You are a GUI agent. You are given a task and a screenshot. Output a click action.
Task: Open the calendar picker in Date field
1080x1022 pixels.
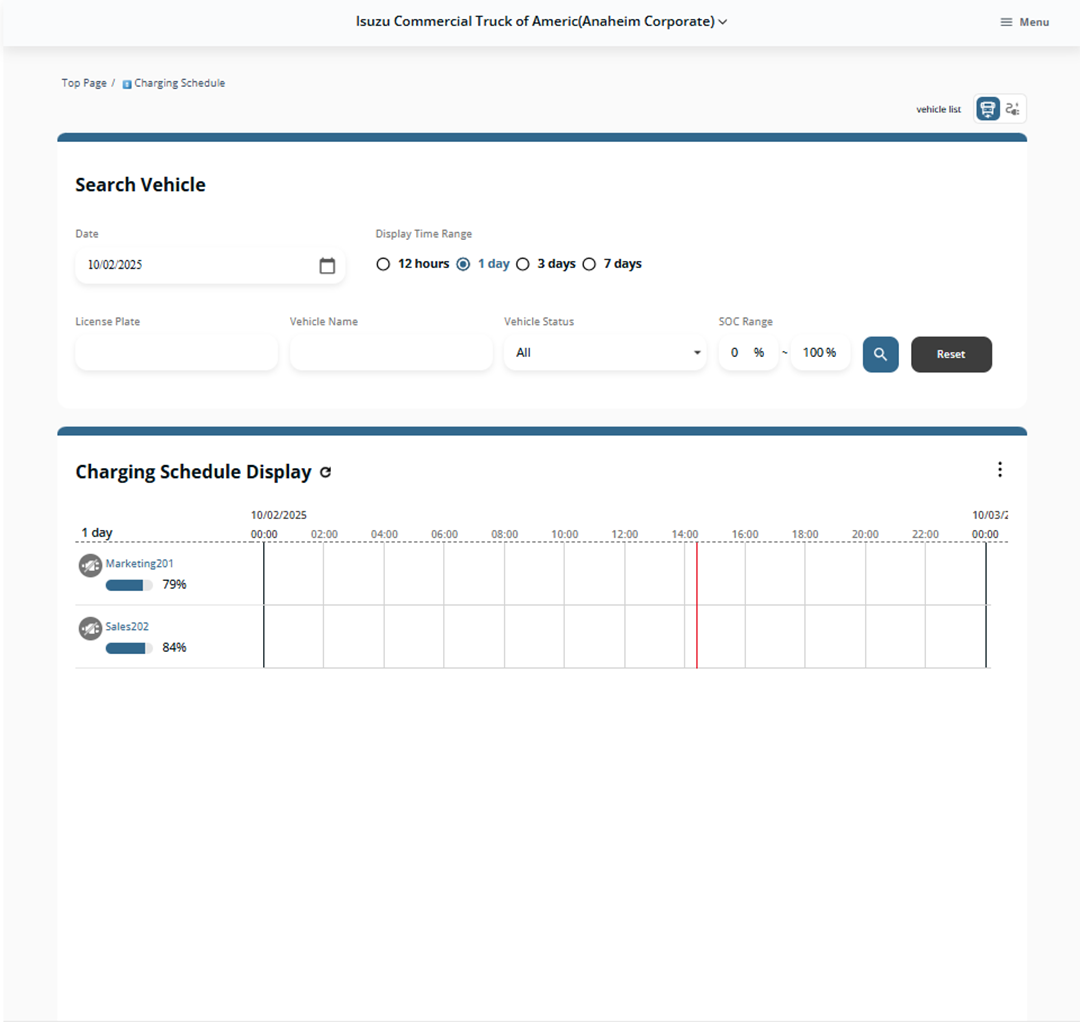click(327, 266)
